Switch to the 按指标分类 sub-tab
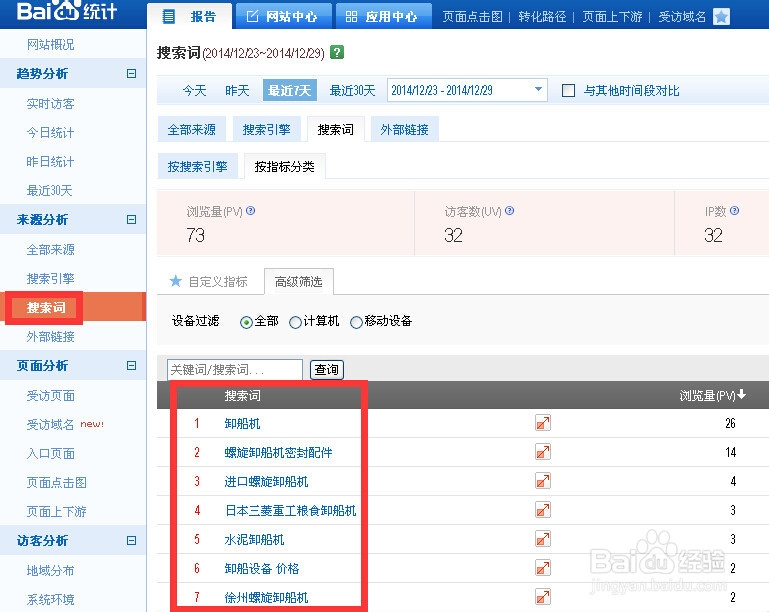 284,167
